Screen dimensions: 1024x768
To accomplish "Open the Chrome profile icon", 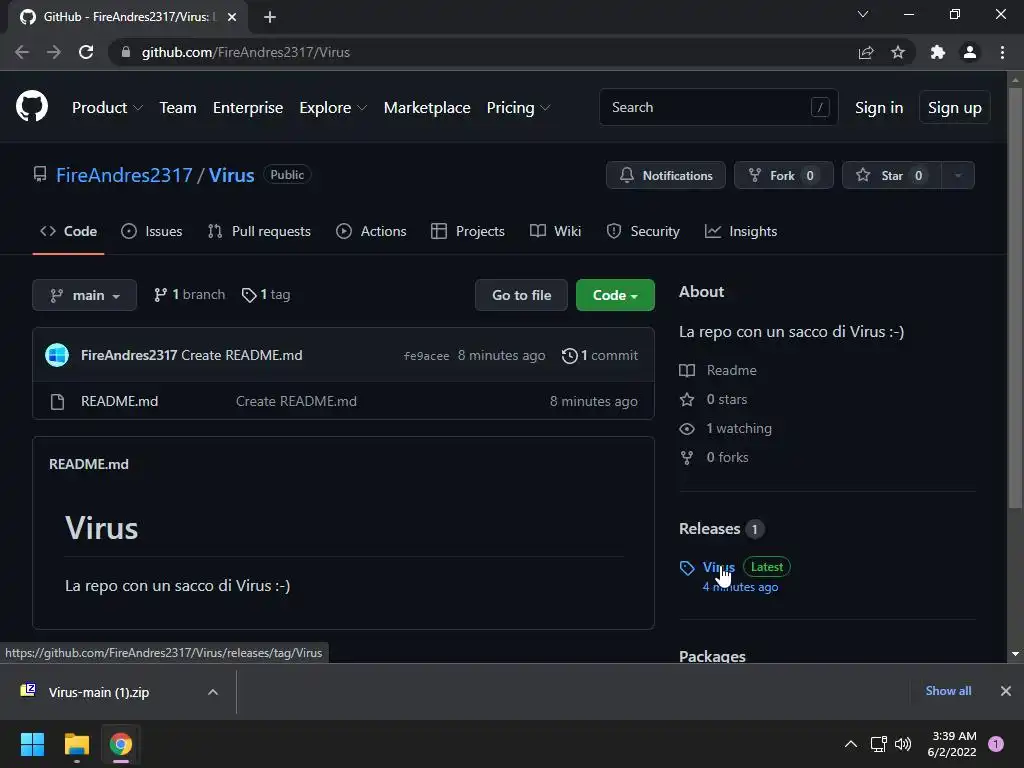I will point(970,52).
